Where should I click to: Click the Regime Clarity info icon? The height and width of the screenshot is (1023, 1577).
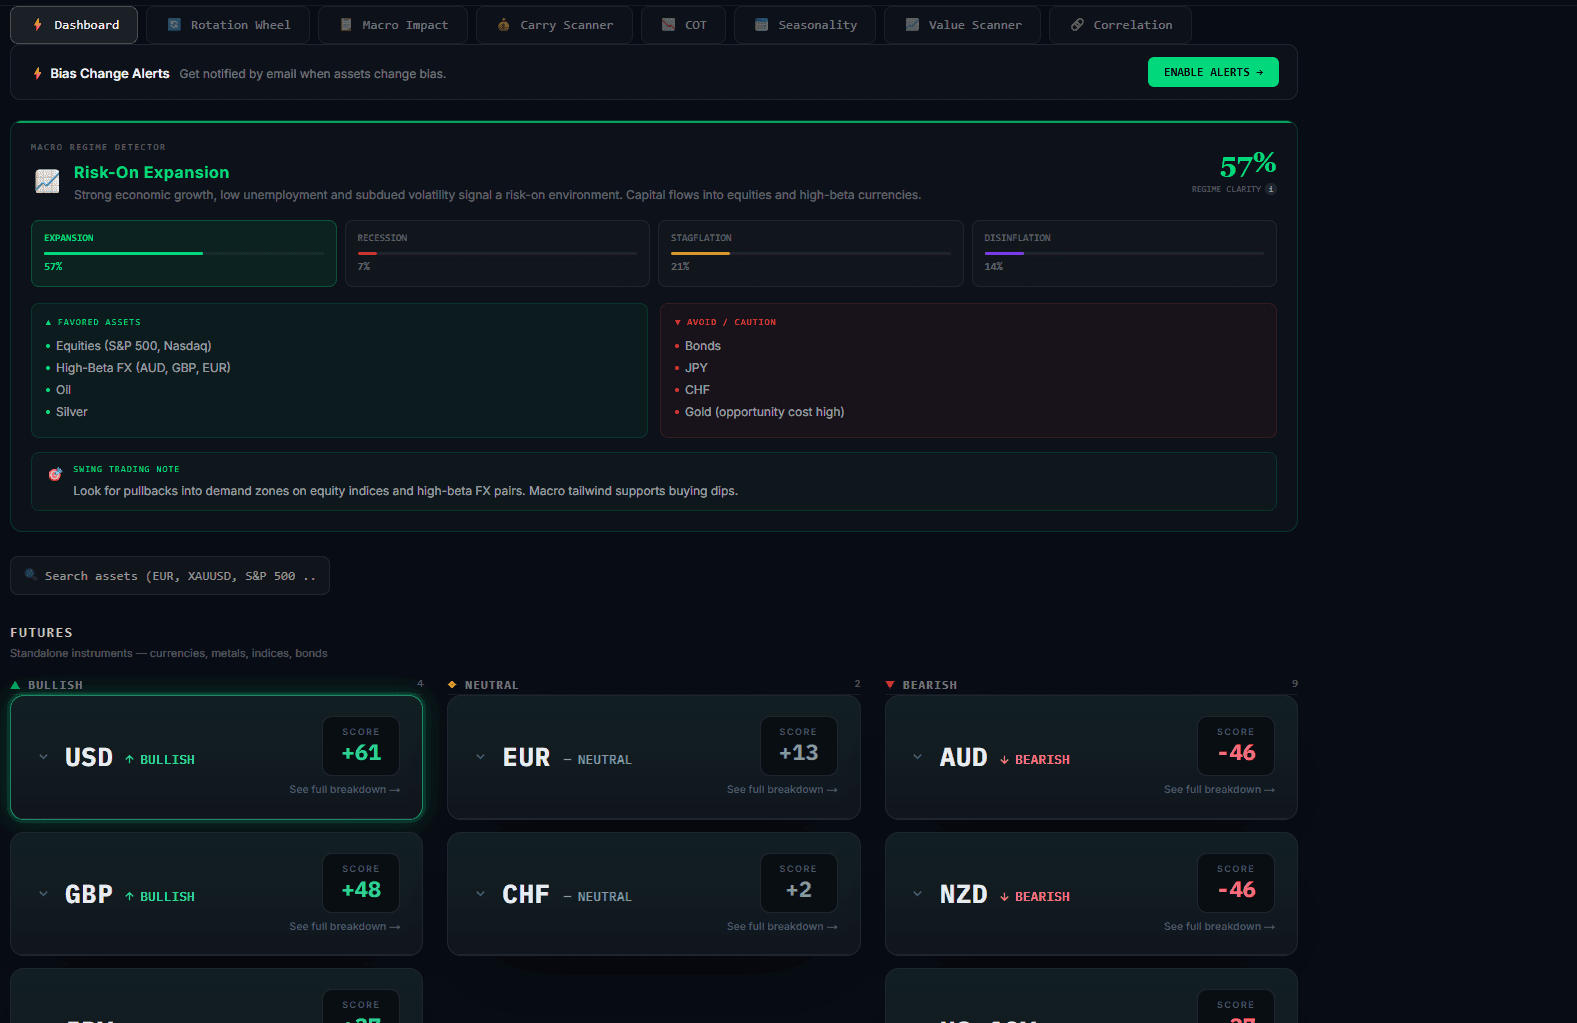tap(1271, 189)
